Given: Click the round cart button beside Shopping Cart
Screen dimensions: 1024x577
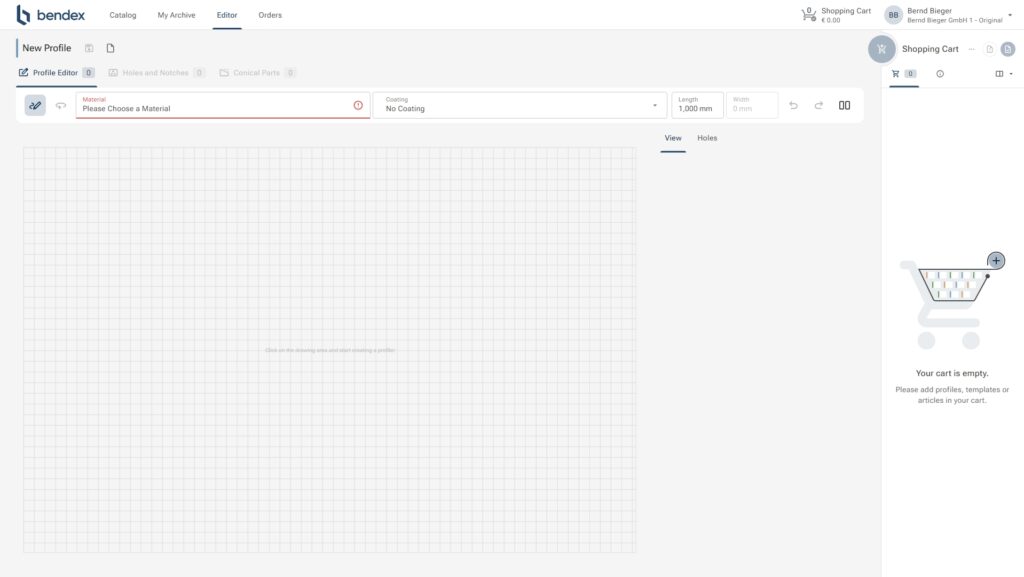Looking at the screenshot, I should 881,49.
